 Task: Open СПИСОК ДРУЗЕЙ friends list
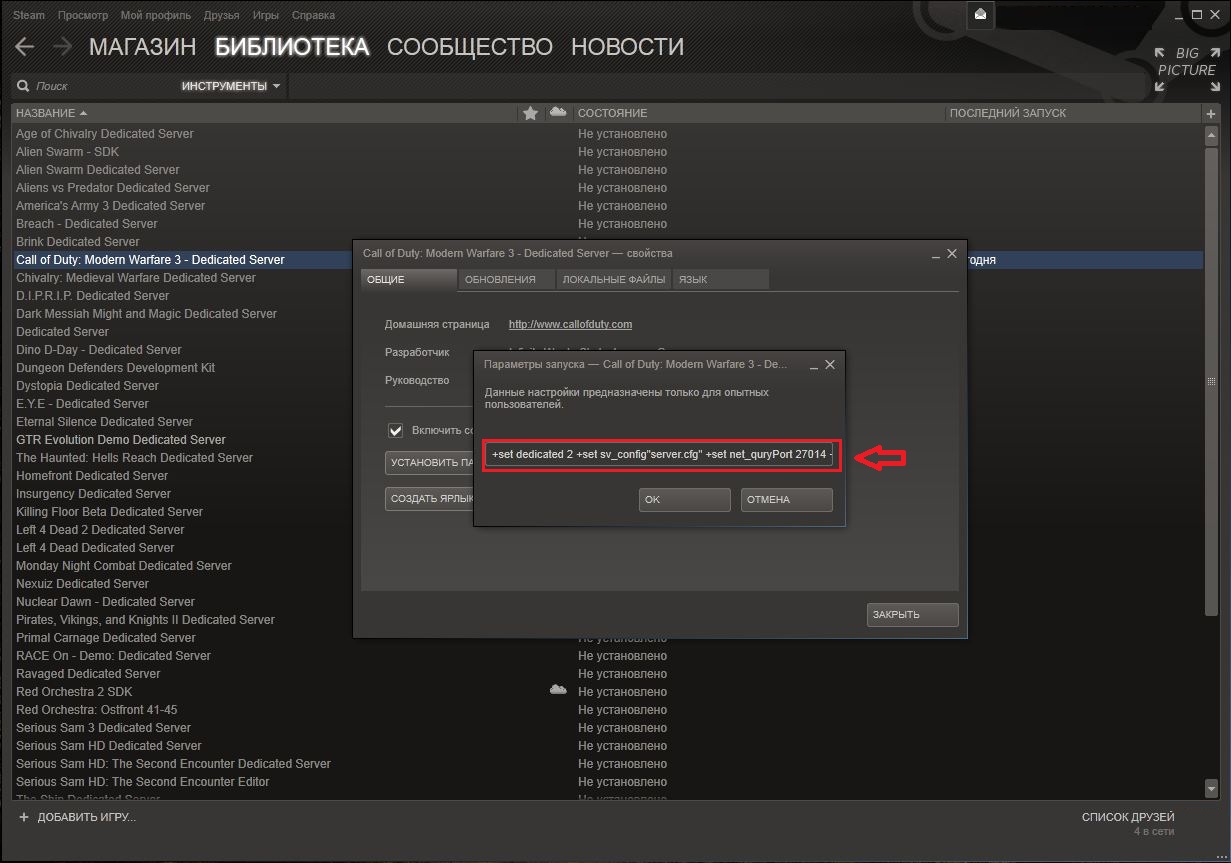(x=1128, y=817)
